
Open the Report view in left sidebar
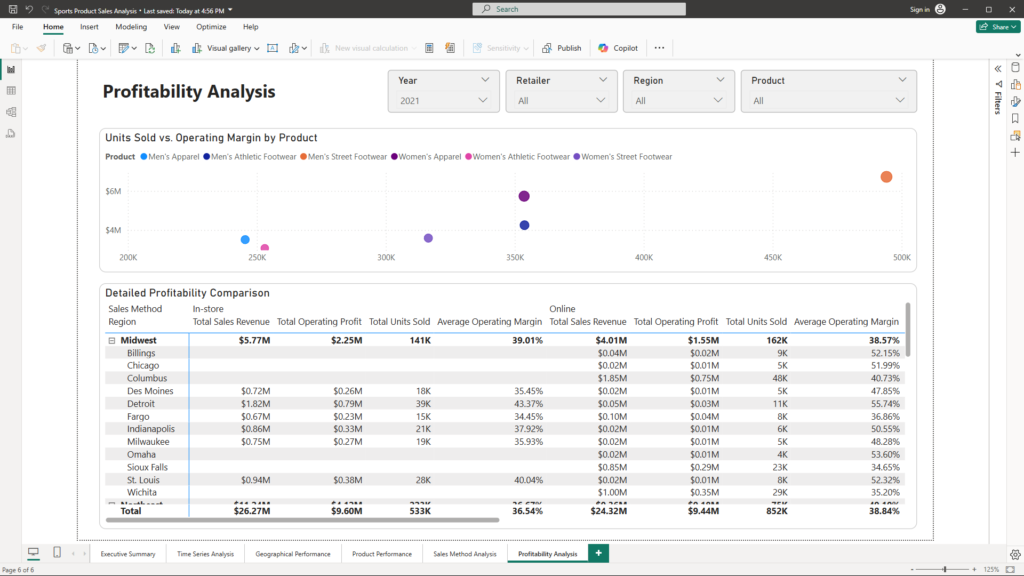pyautogui.click(x=11, y=69)
